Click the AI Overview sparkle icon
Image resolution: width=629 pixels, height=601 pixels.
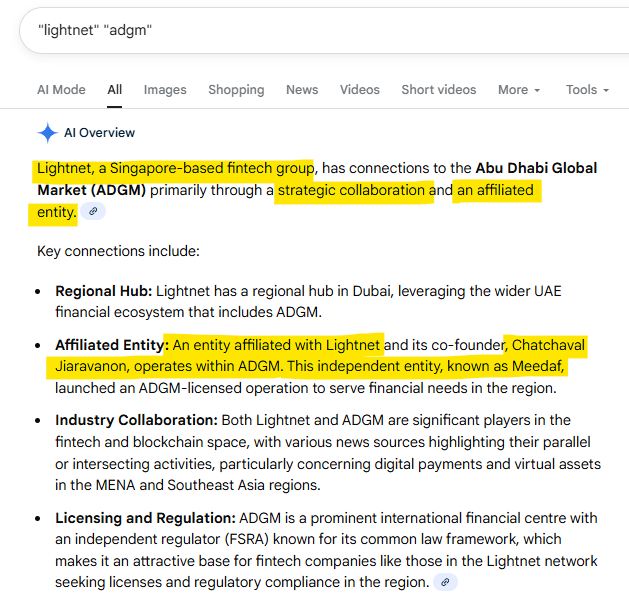point(47,132)
